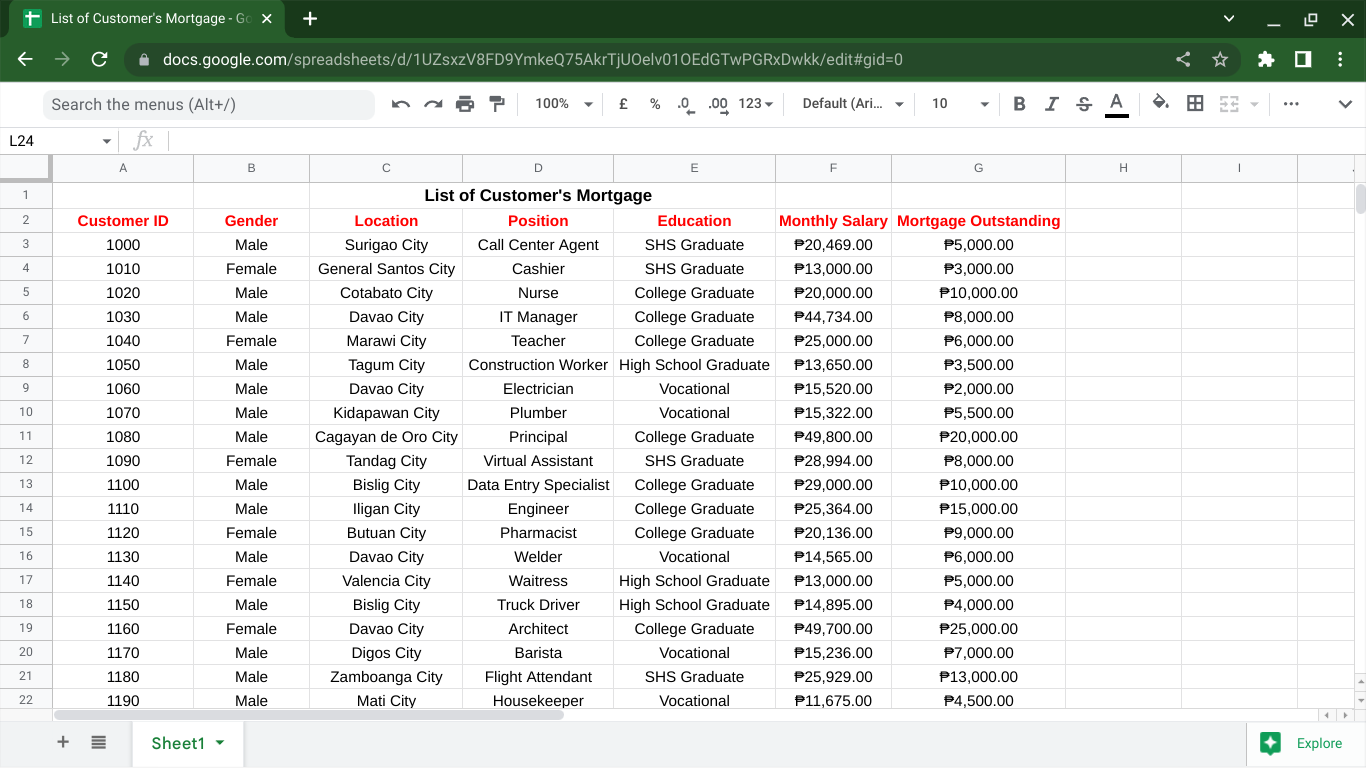Close the List of Customer's Mortgage tab
This screenshot has height=768, width=1366.
266,19
